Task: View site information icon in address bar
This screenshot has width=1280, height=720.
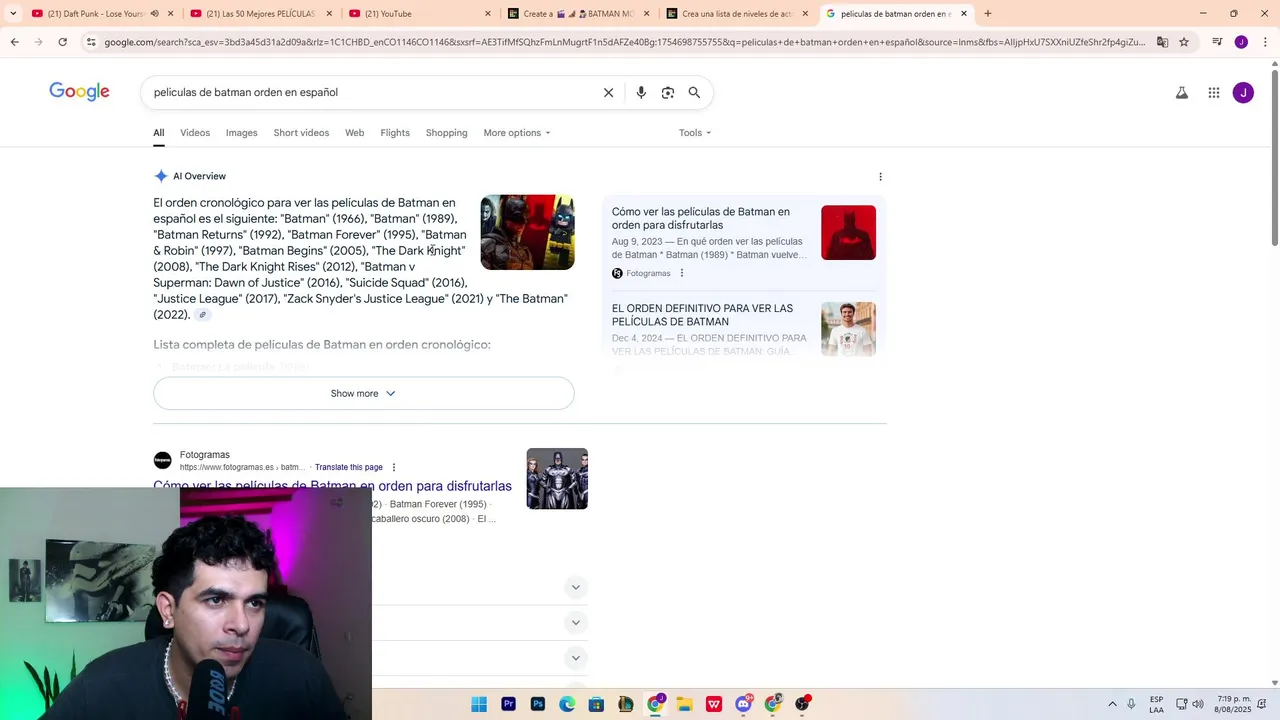Action: 91,42
